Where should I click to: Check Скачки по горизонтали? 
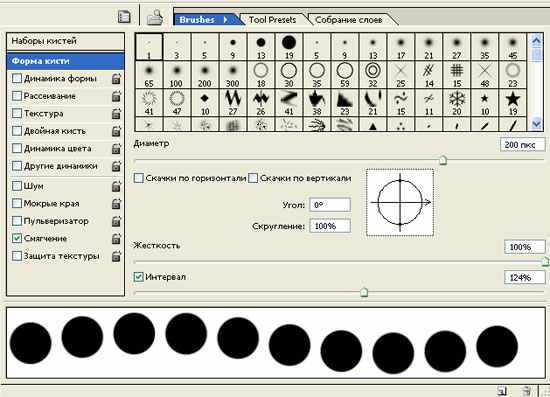tap(139, 178)
